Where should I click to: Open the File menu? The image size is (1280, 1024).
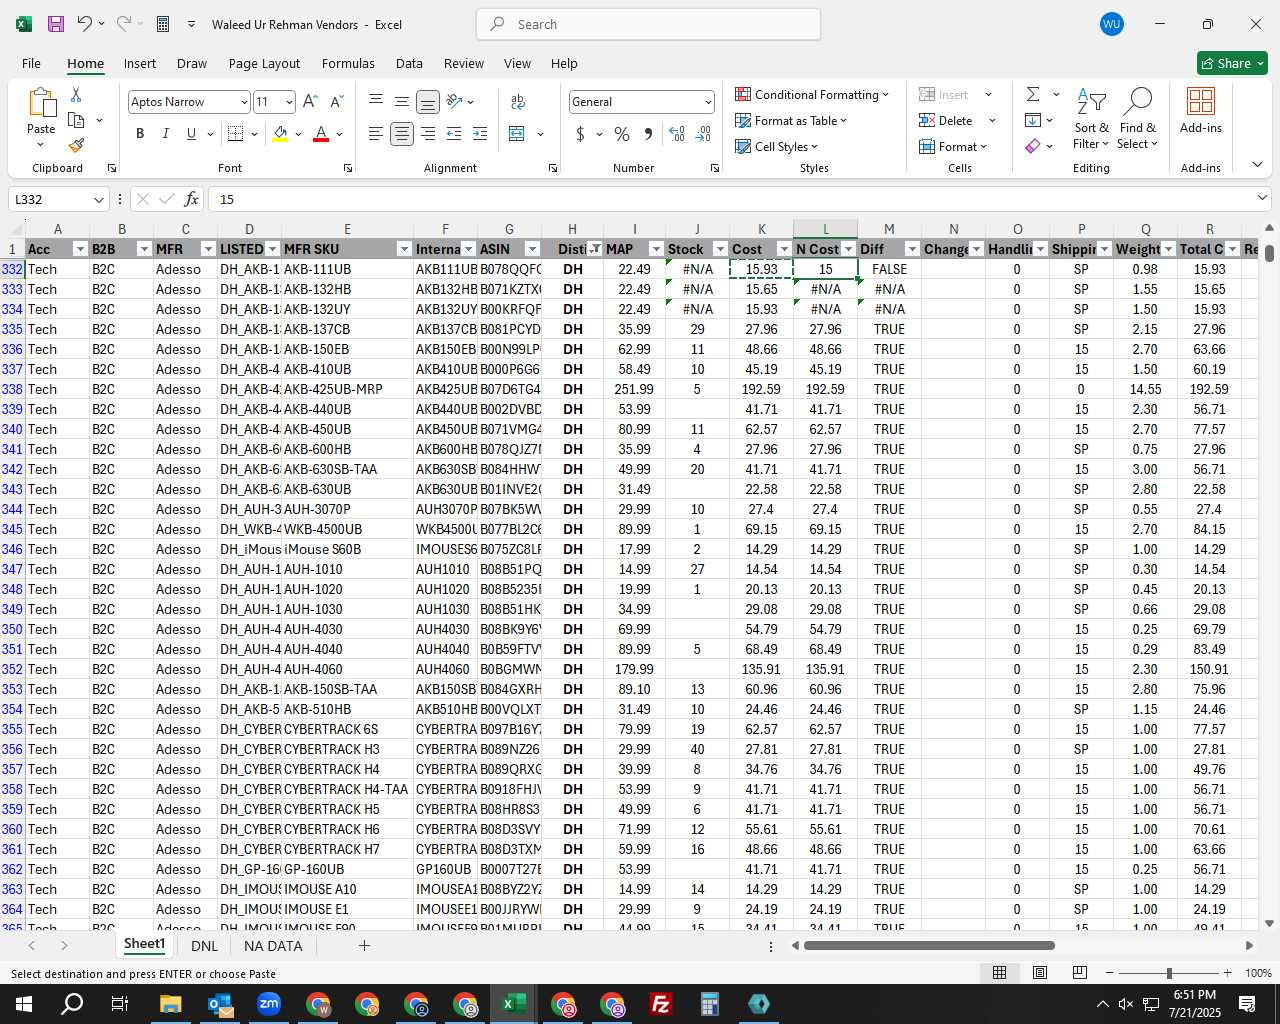pyautogui.click(x=31, y=63)
